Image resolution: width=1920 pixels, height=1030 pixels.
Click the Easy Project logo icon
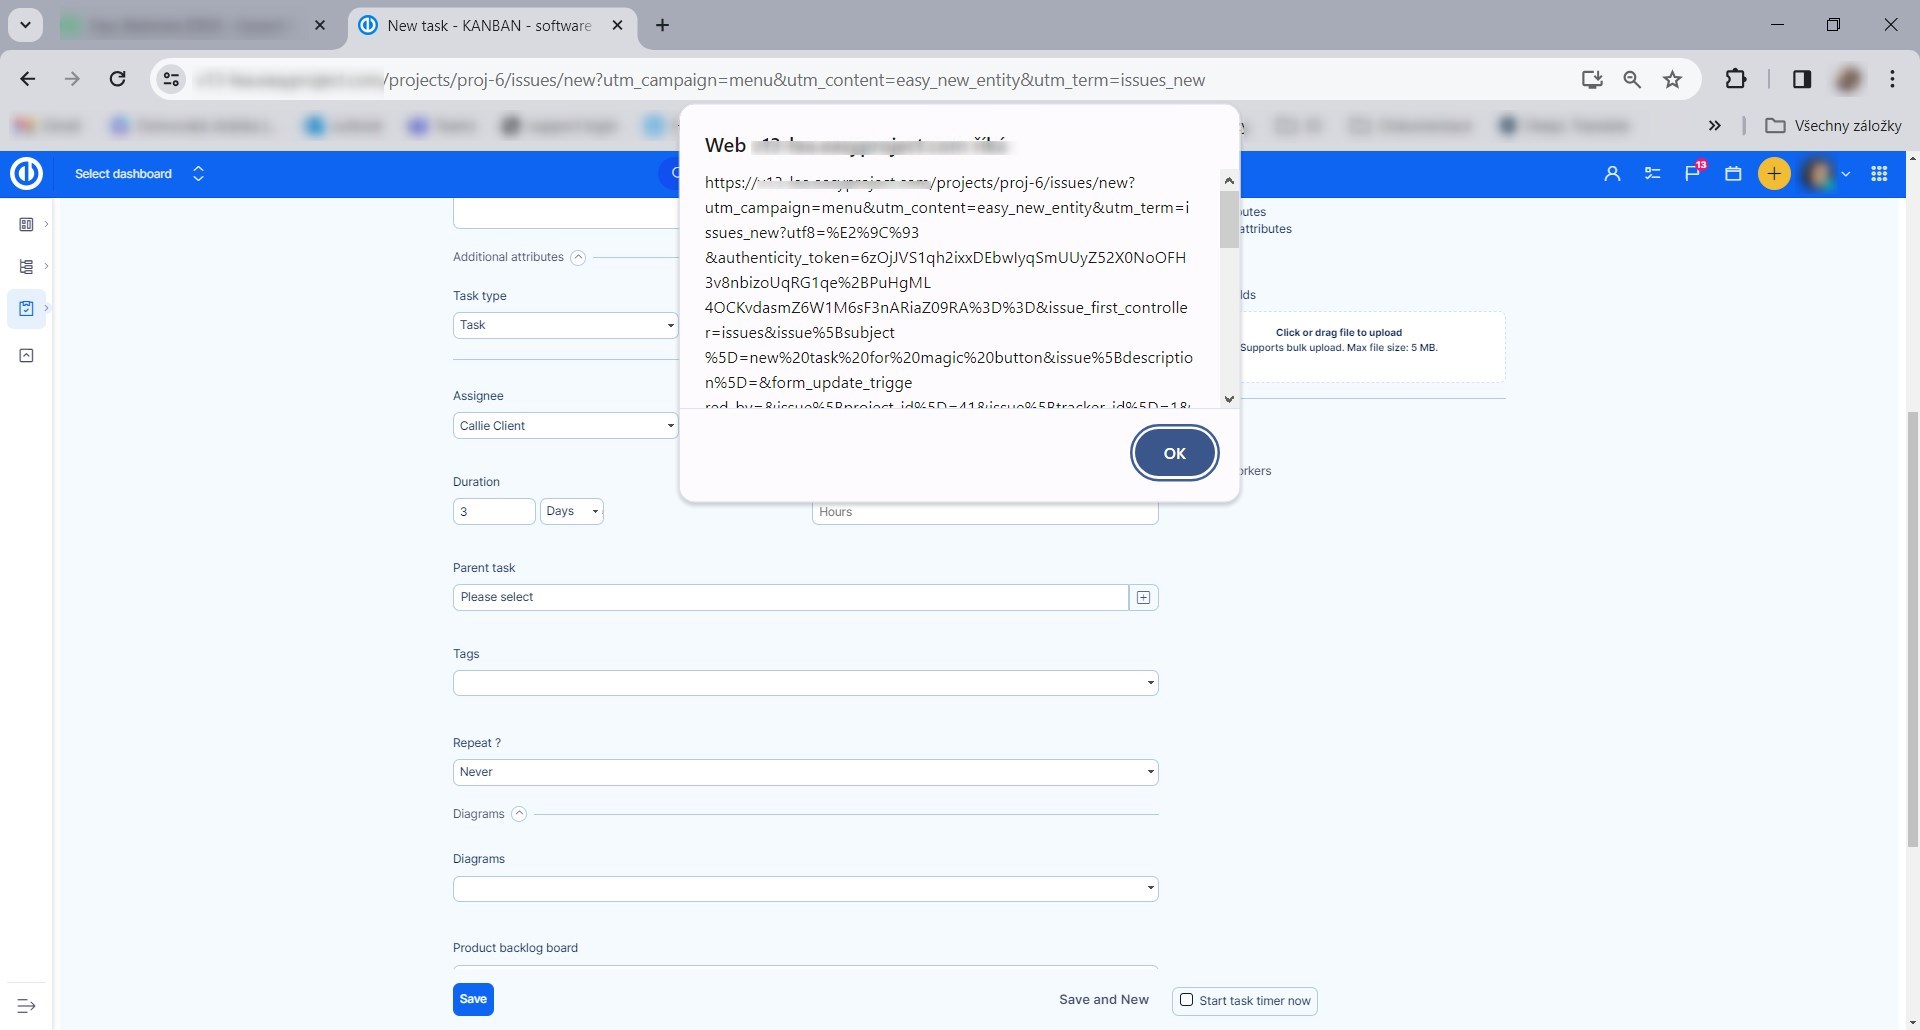26,174
